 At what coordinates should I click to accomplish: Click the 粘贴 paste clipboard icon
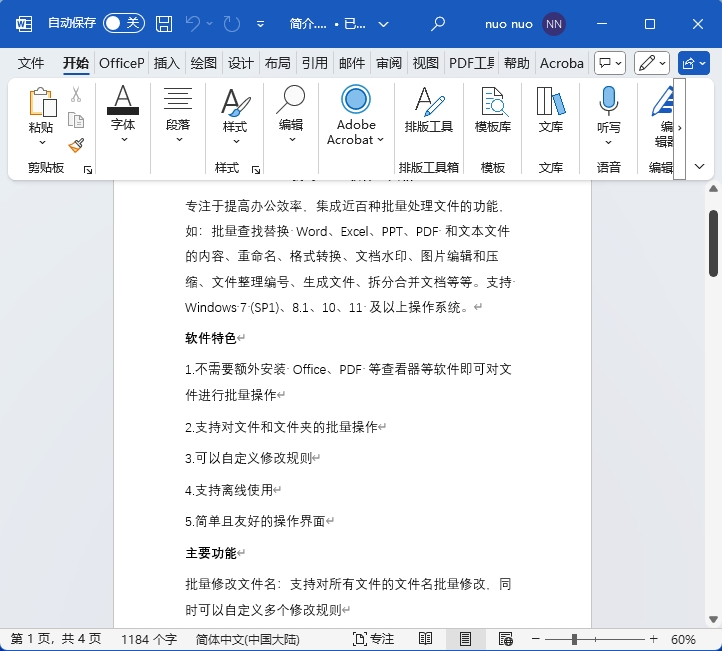click(41, 102)
